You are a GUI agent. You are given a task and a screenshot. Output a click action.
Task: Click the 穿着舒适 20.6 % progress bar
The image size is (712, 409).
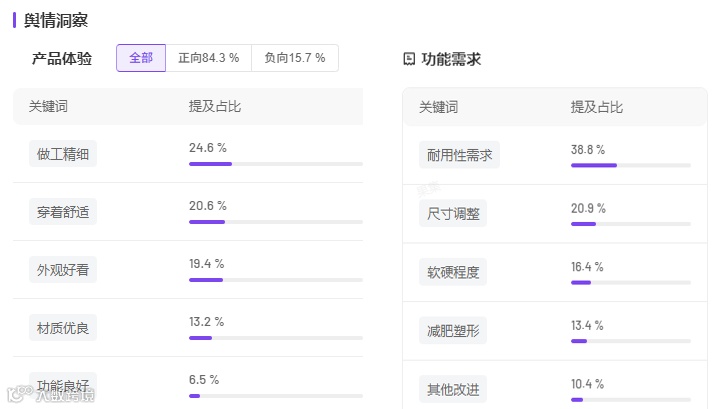[x=275, y=222]
